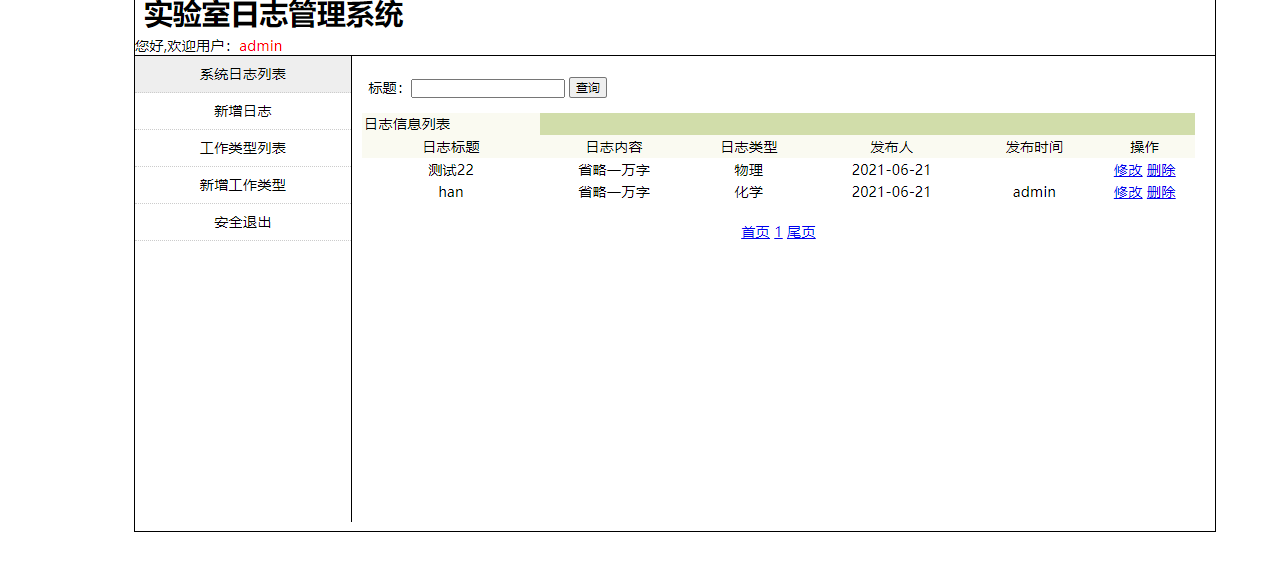The image size is (1282, 574).
Task: Click the 日志标题 column header
Action: 451,147
